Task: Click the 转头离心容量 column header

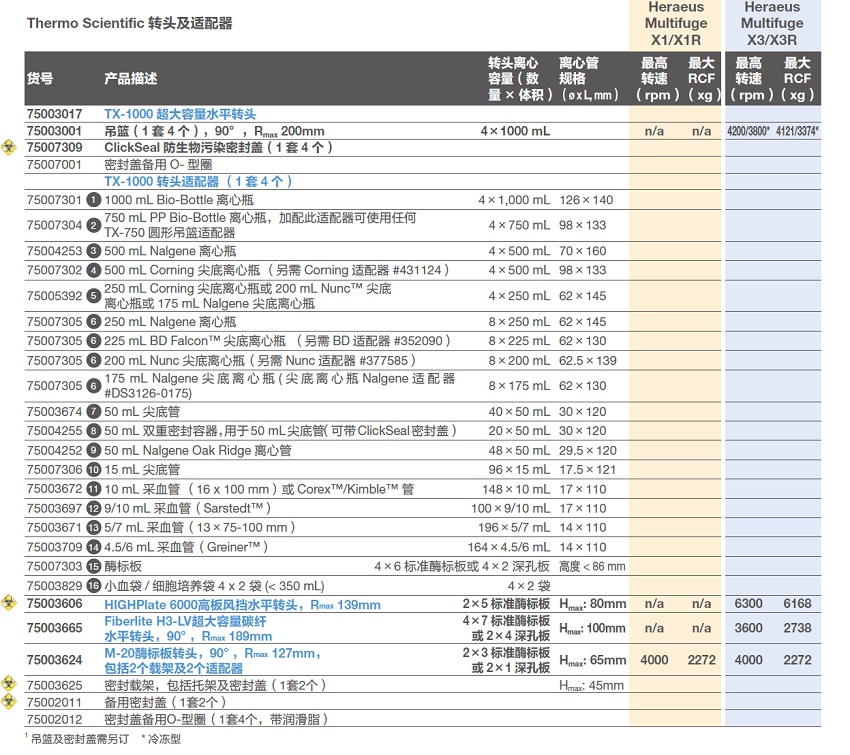Action: pyautogui.click(x=519, y=79)
